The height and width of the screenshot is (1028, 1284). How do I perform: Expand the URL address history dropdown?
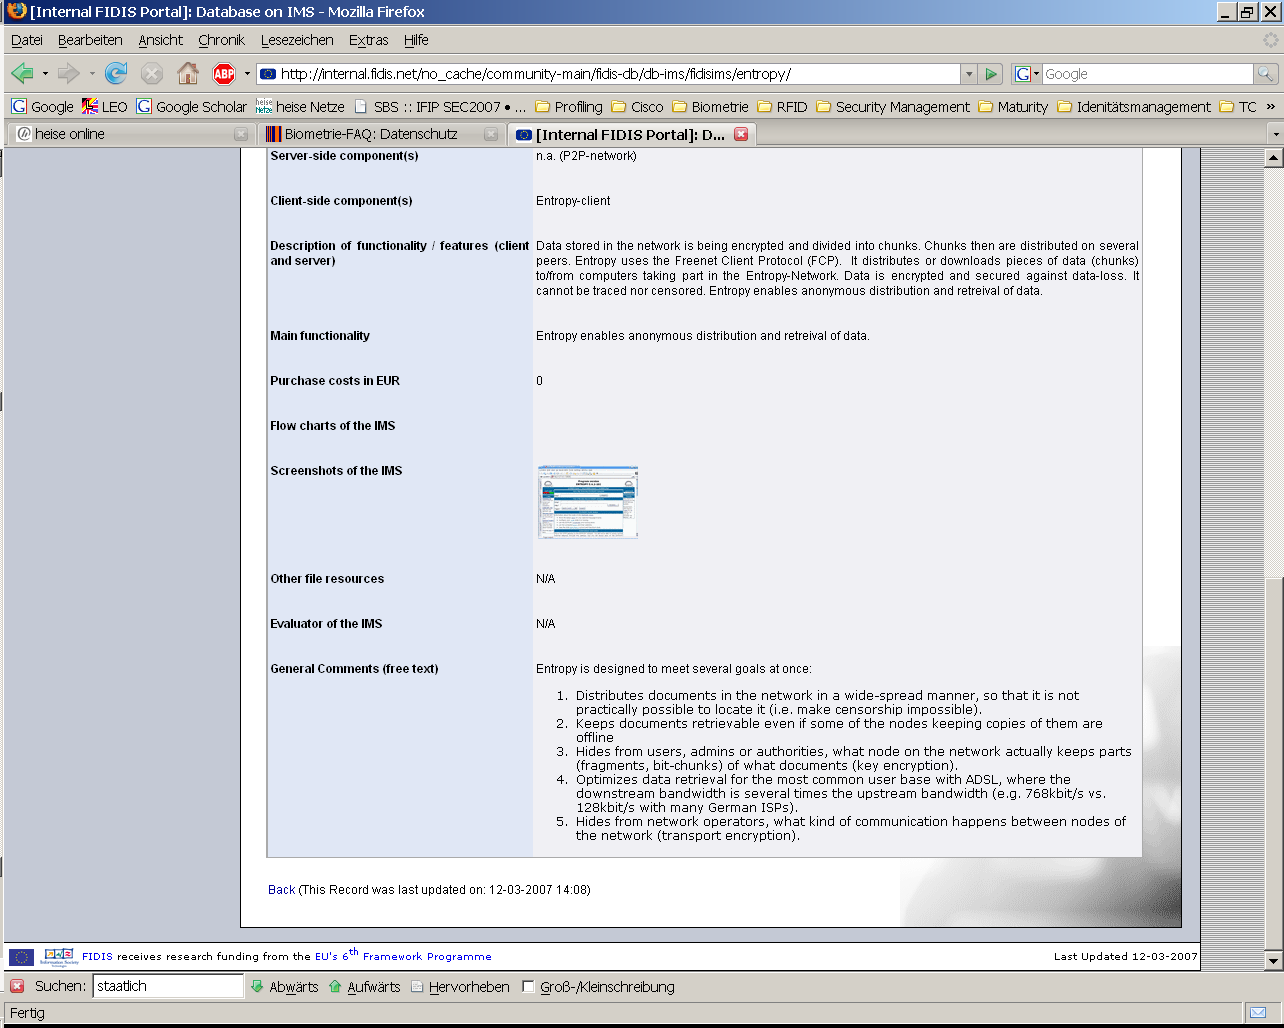click(968, 74)
